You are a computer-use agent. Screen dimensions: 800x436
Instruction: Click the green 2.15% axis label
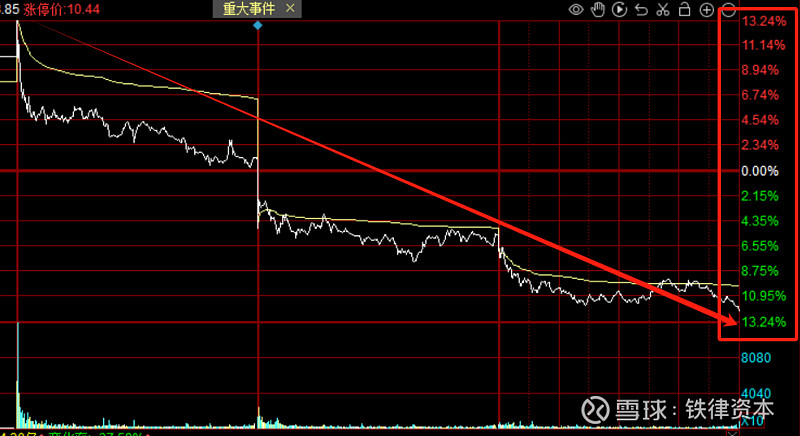[760, 196]
